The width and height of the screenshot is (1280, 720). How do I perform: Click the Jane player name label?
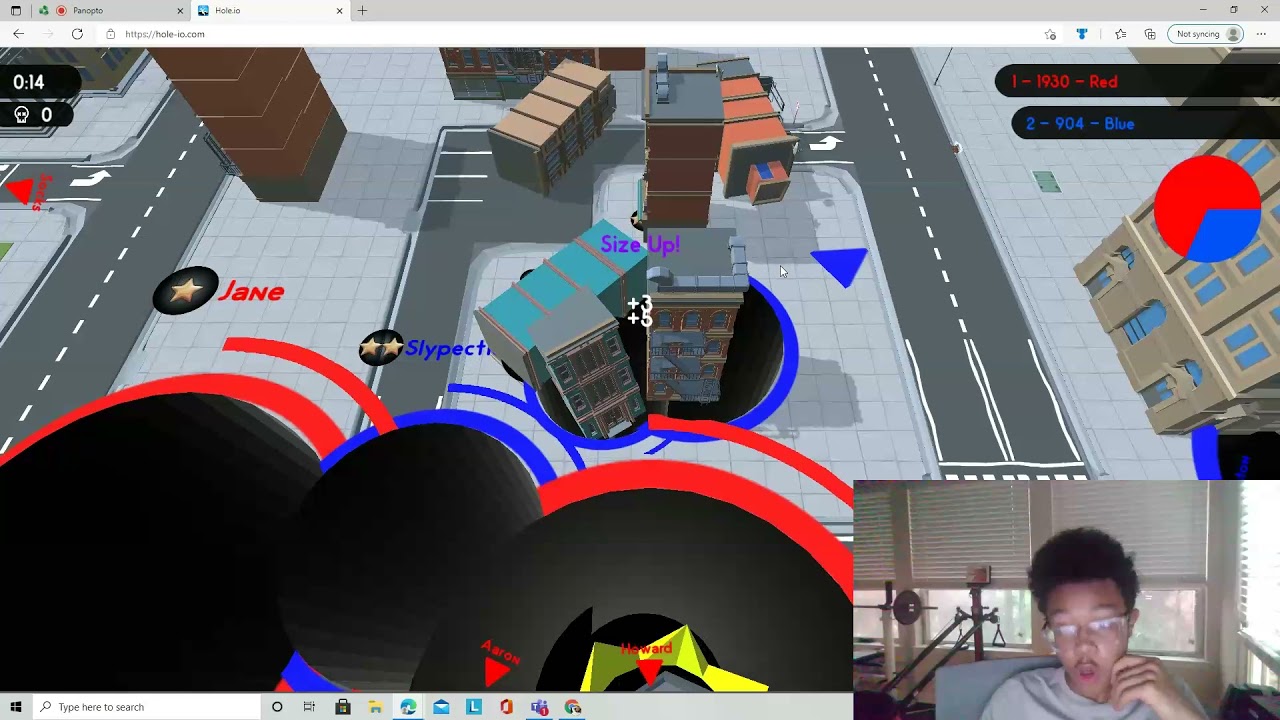251,291
